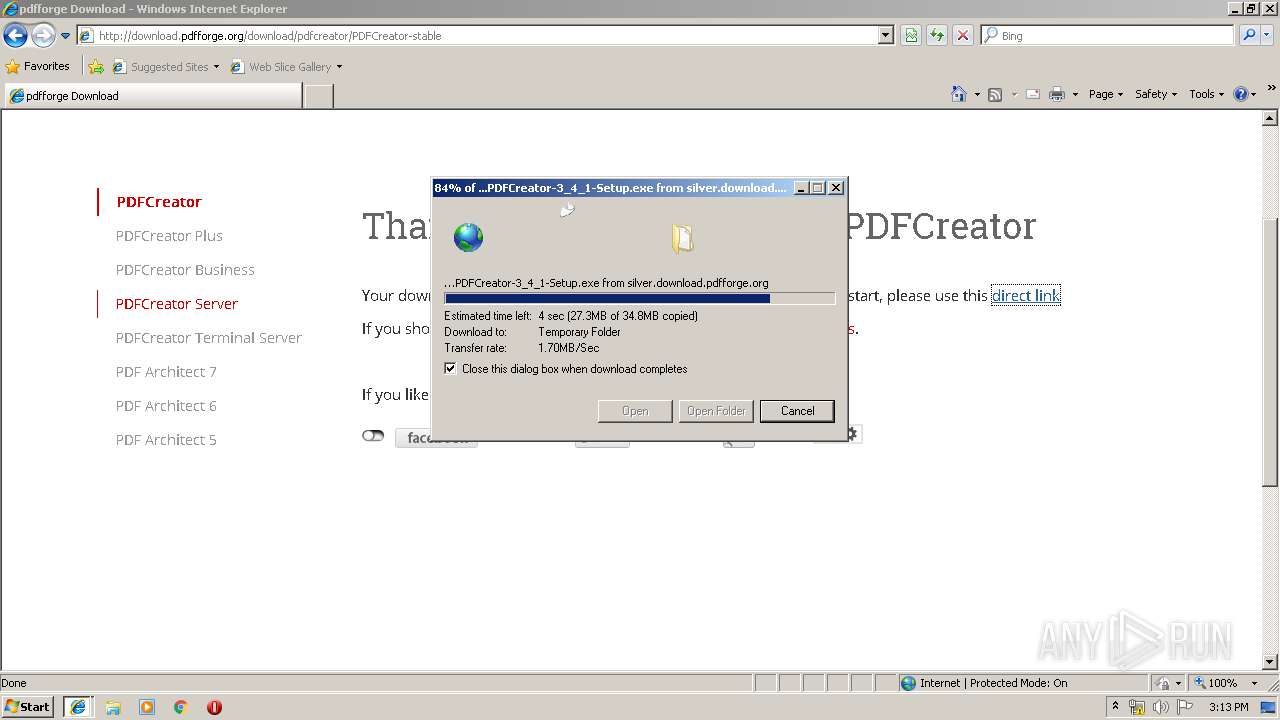Click the Internet Explorer taskbar icon
Image resolution: width=1280 pixels, height=720 pixels.
[78, 707]
